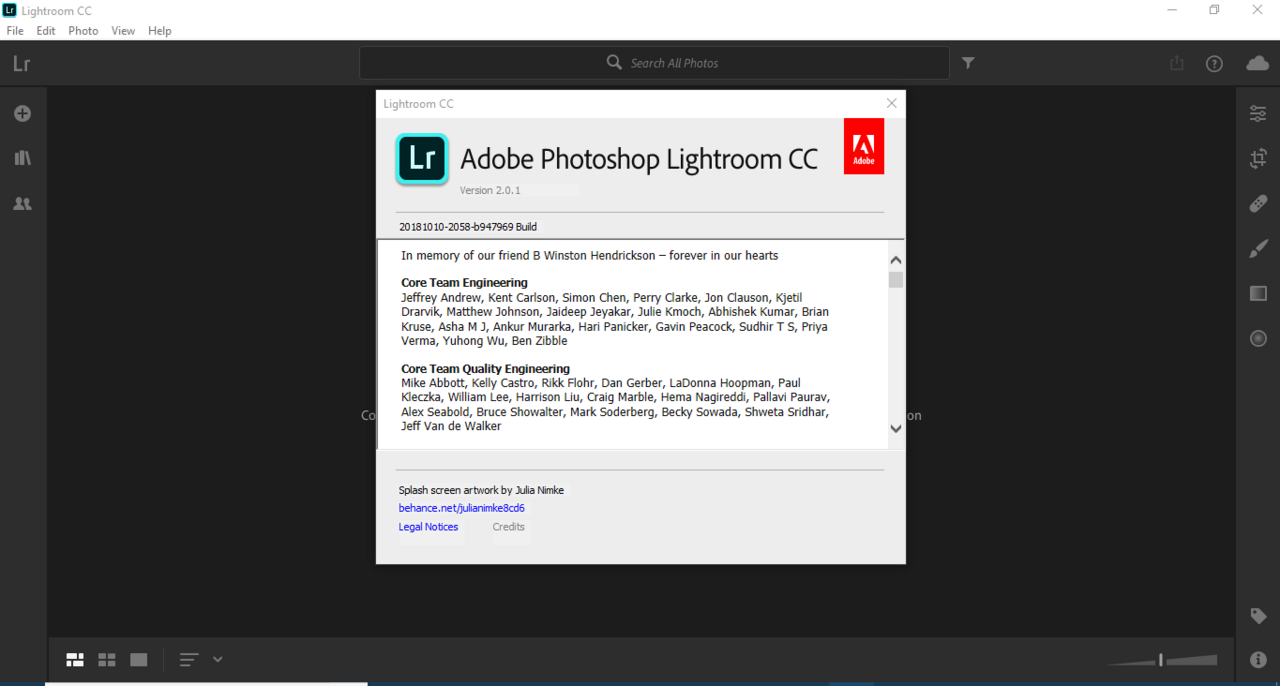Select the Linear Gradient tool
Viewport: 1280px width, 686px height.
(1258, 293)
